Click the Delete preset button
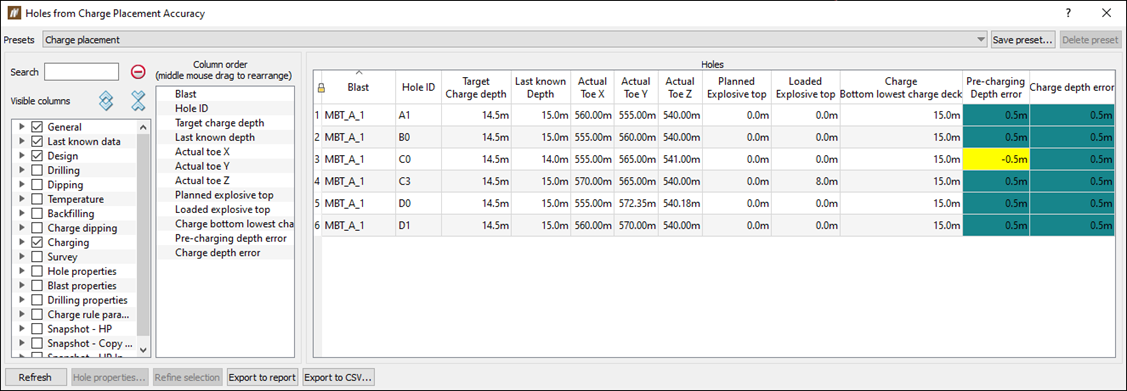This screenshot has height=391, width=1127. [x=1090, y=40]
